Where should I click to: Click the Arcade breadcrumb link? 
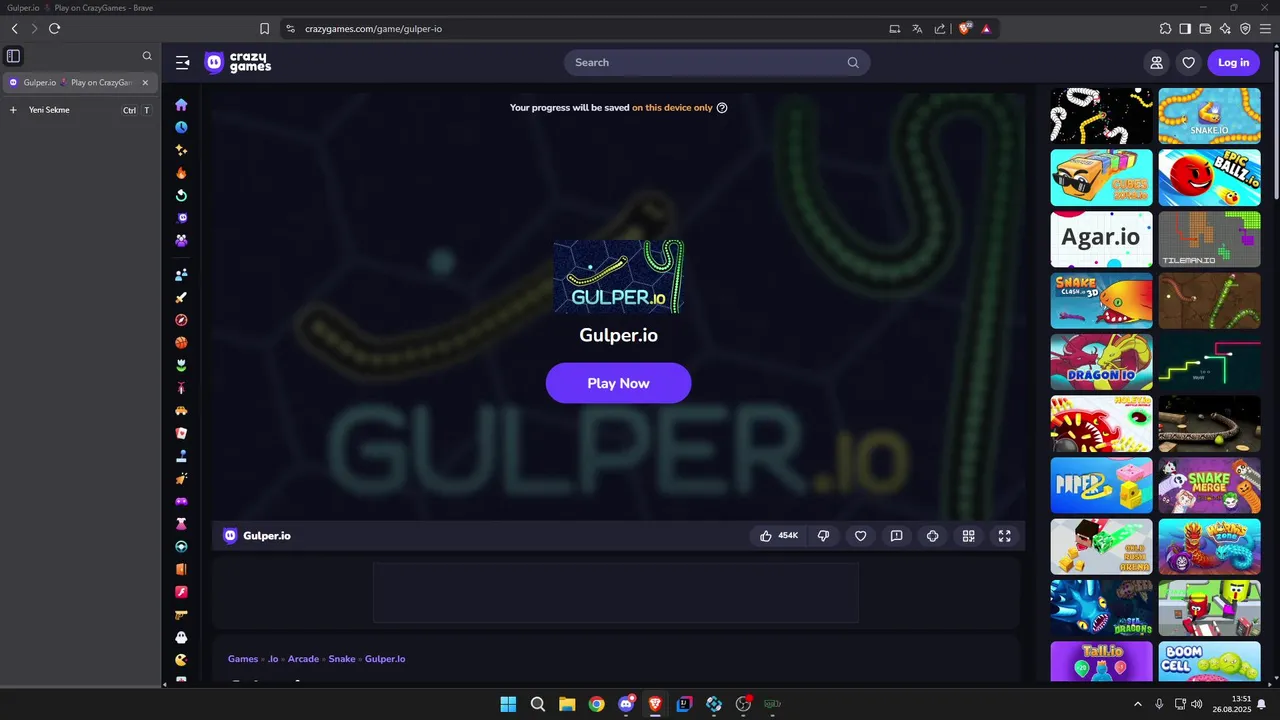point(303,659)
